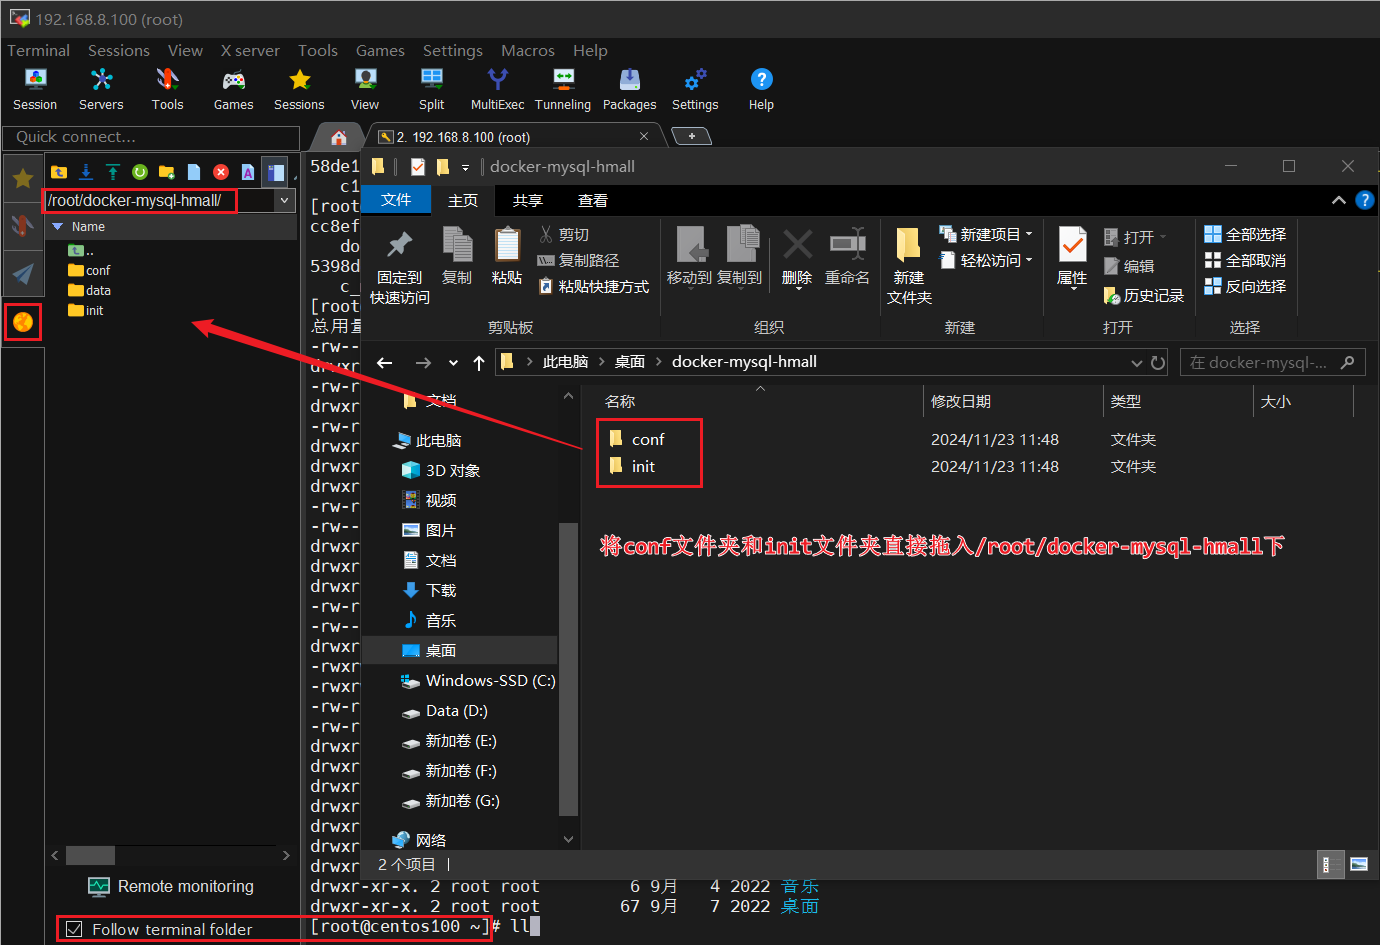The width and height of the screenshot is (1380, 945).
Task: Switch Explorer to details view
Action: point(1331,865)
